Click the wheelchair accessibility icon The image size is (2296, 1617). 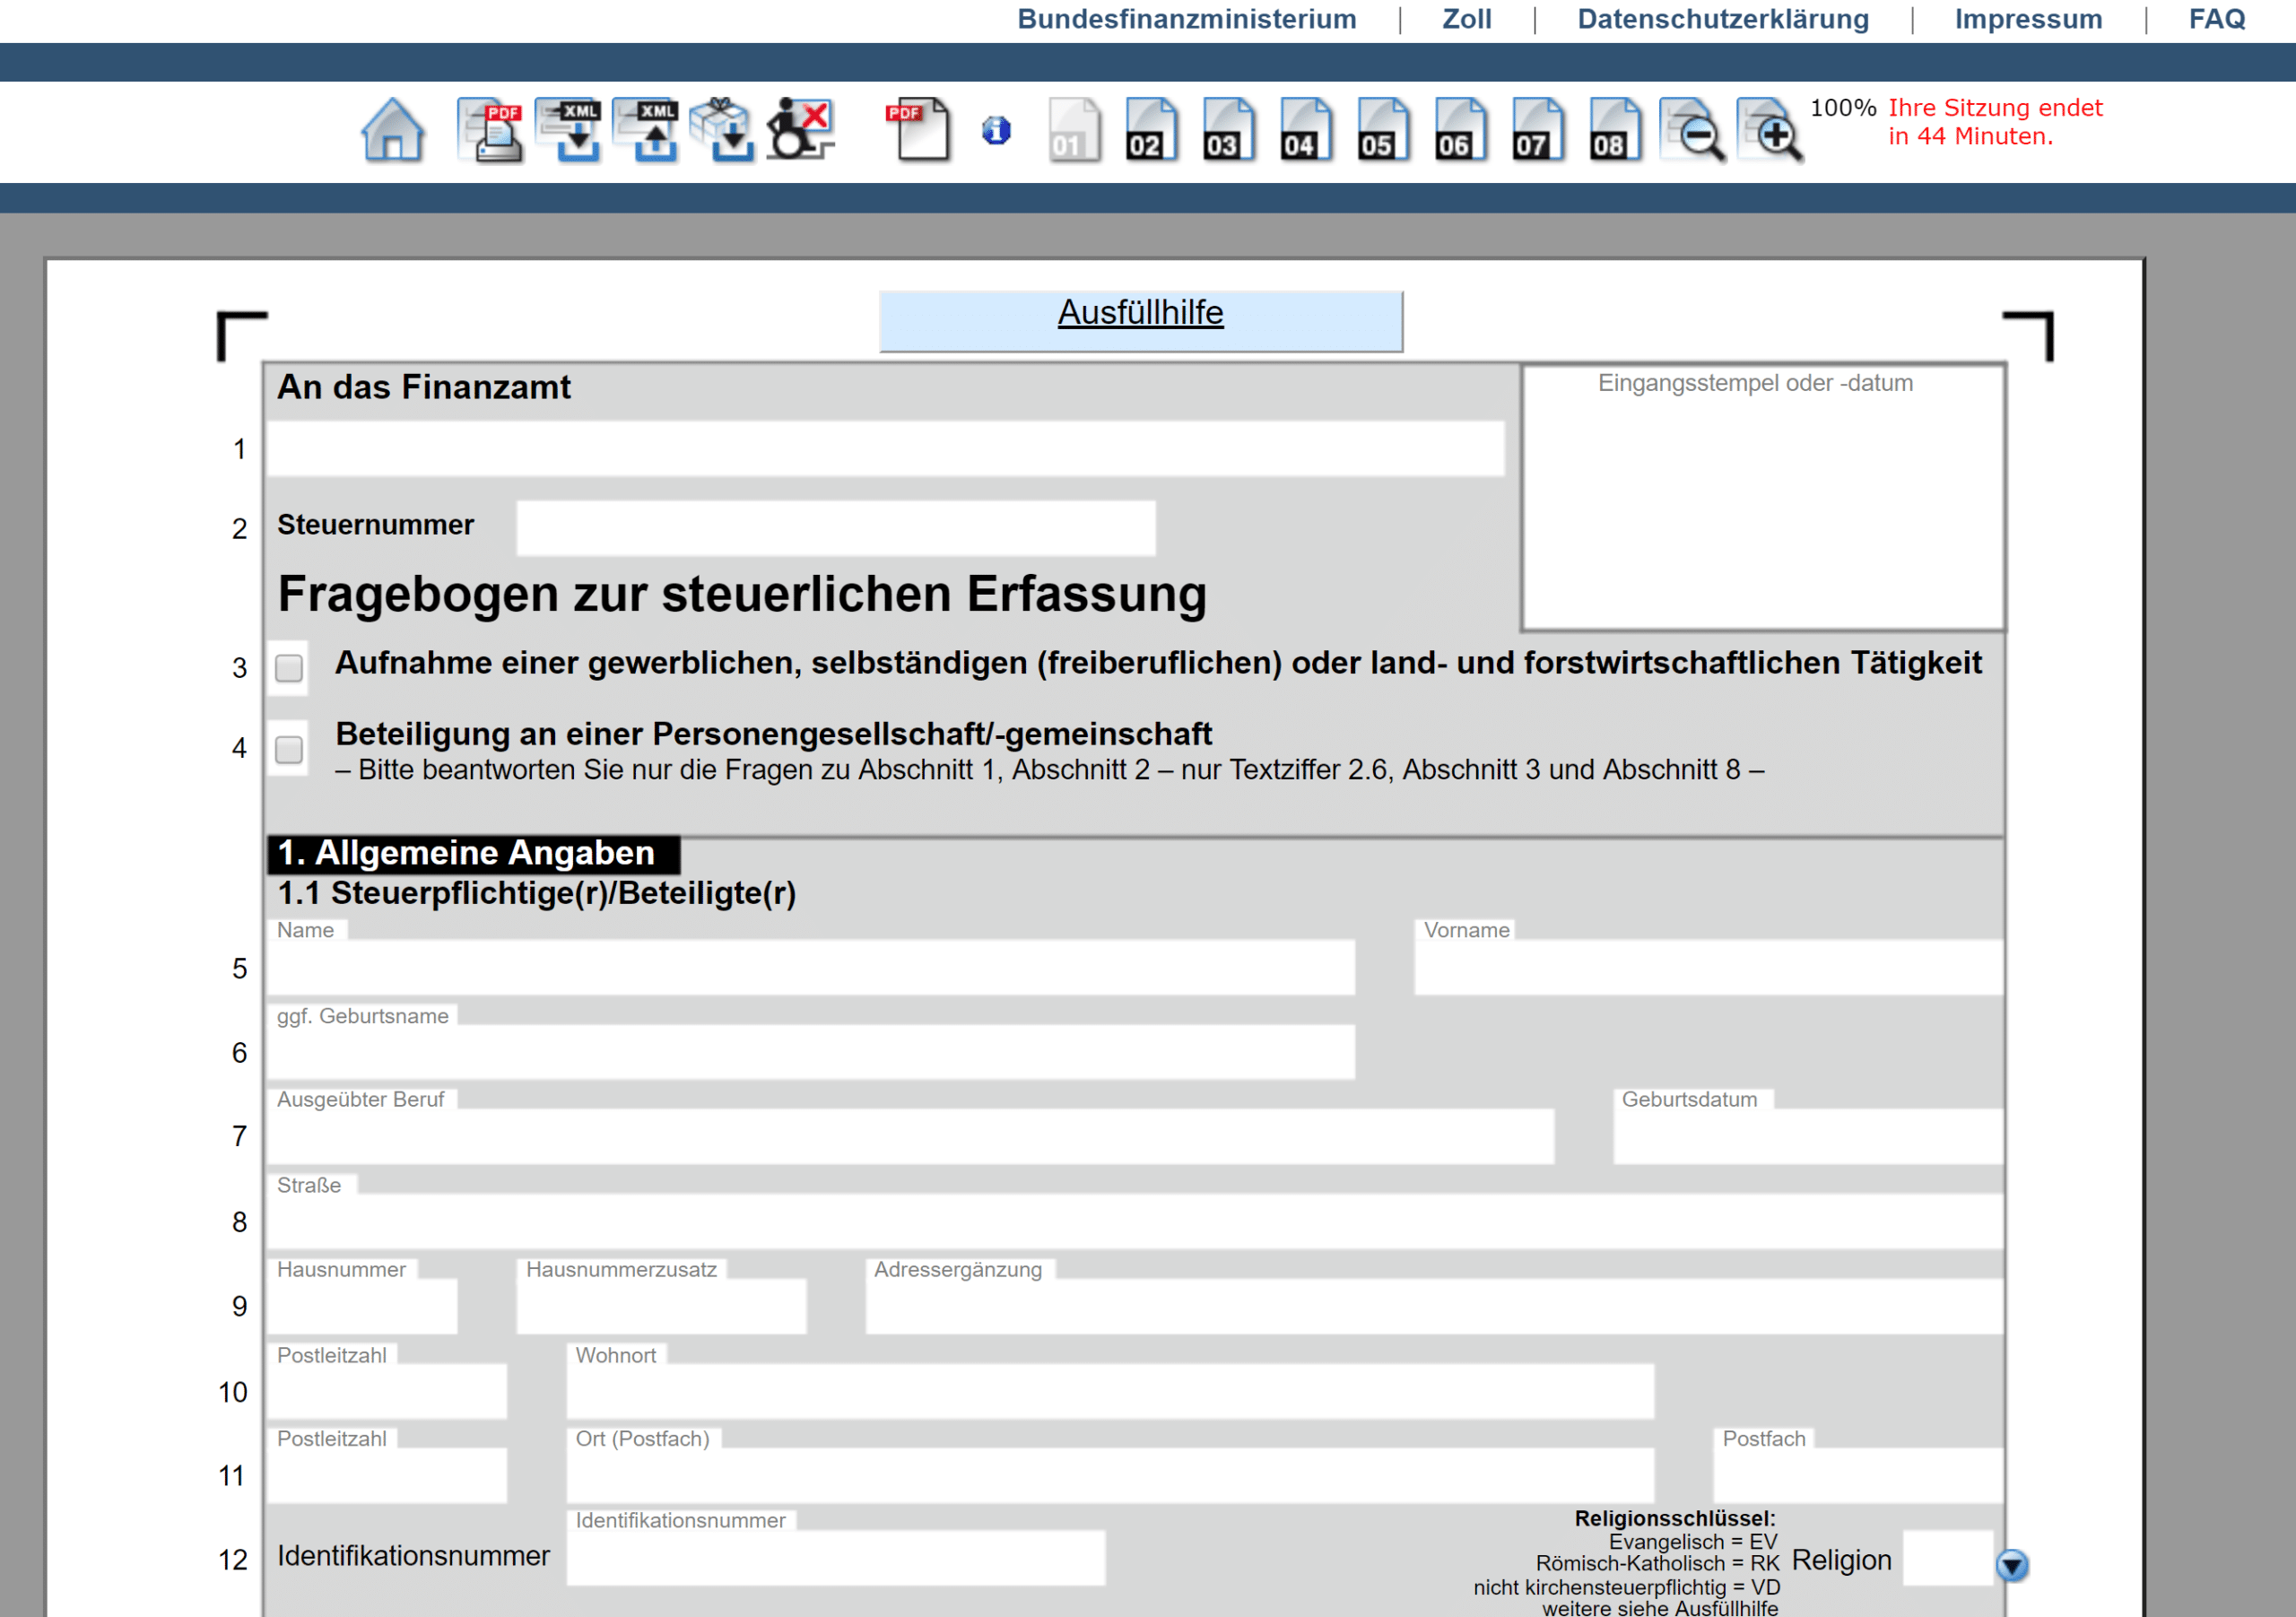point(800,130)
